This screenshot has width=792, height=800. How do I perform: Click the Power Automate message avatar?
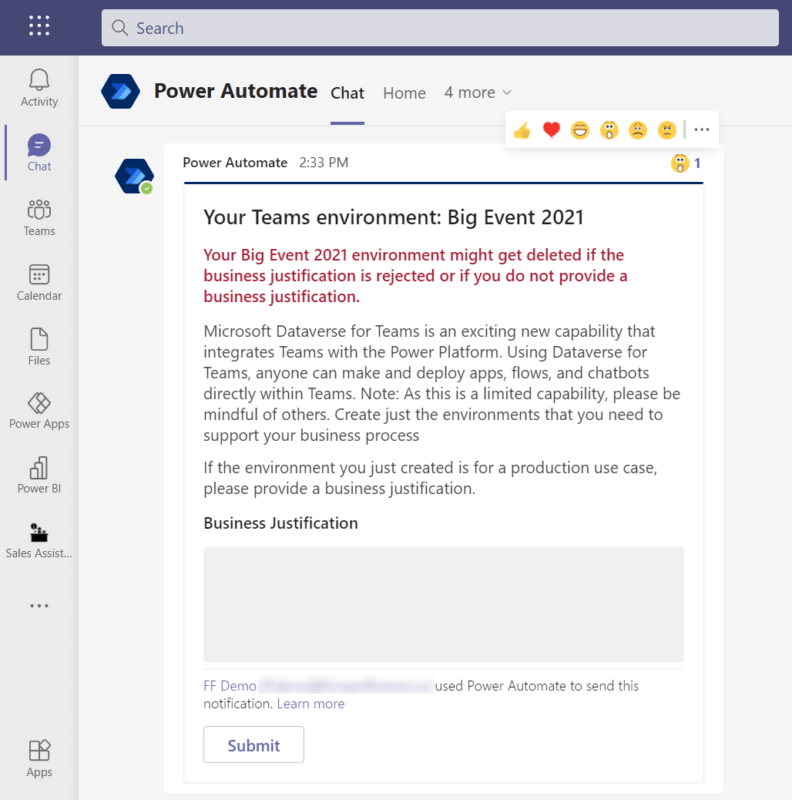point(134,176)
